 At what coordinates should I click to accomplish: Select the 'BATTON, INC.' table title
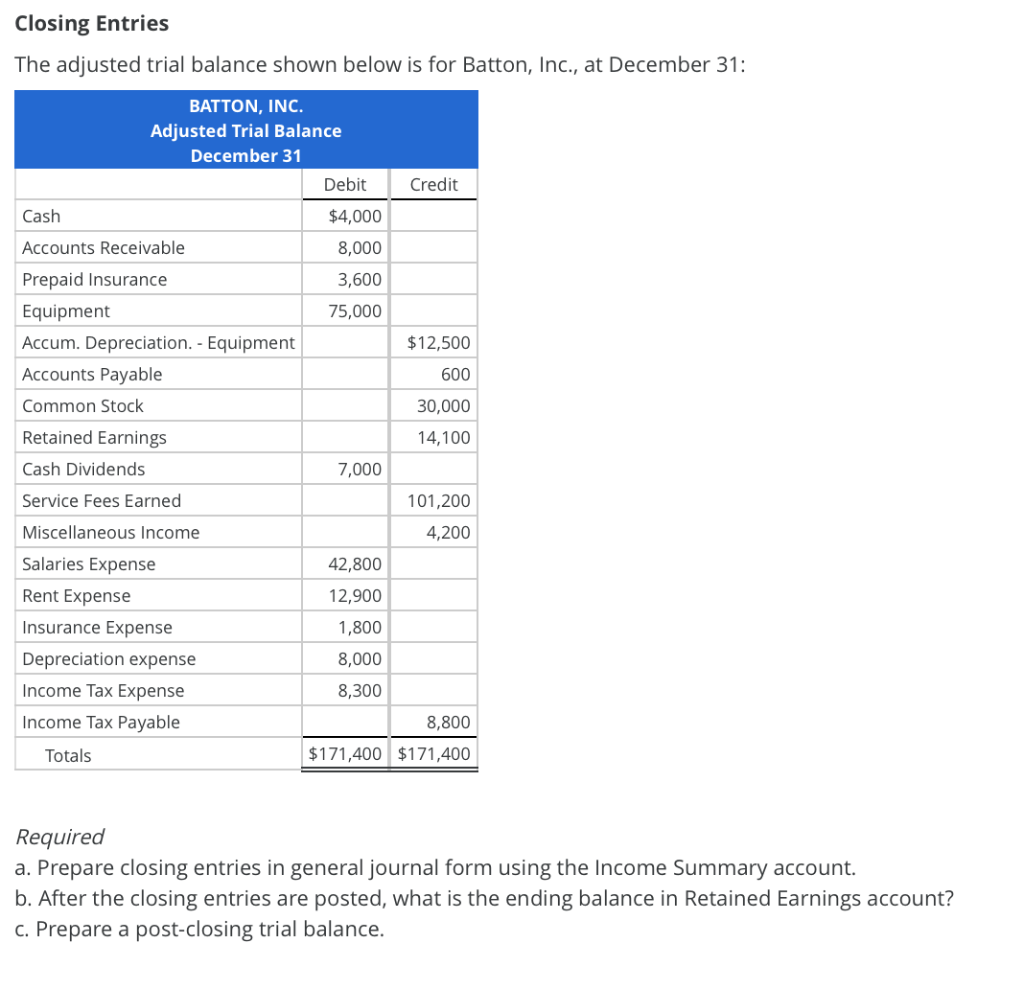246,106
